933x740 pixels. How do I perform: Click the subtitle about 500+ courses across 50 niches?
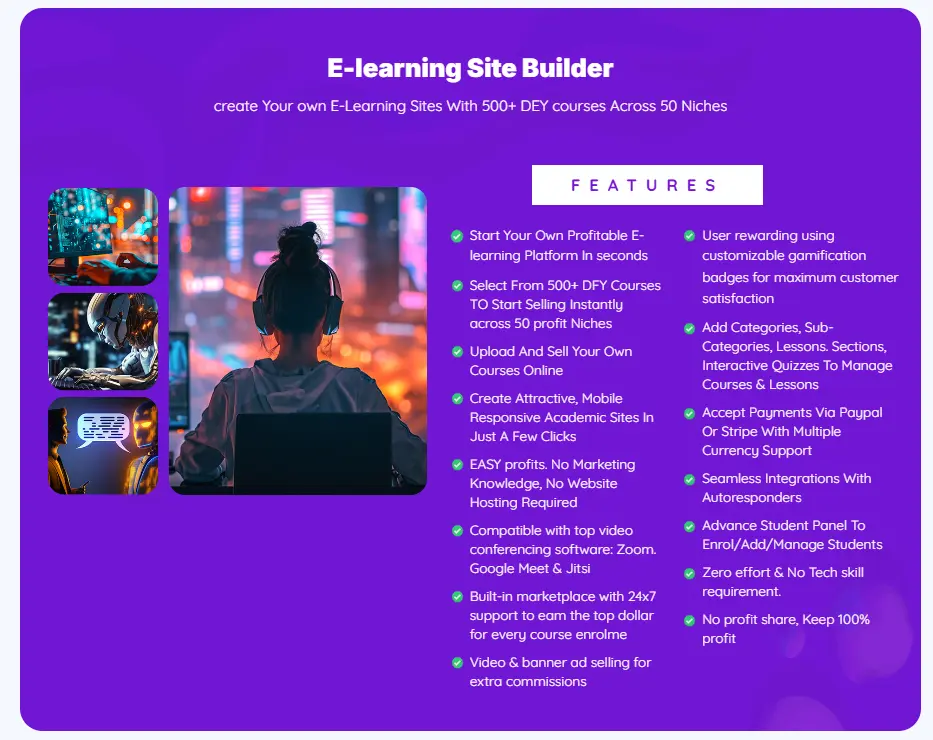pyautogui.click(x=470, y=106)
